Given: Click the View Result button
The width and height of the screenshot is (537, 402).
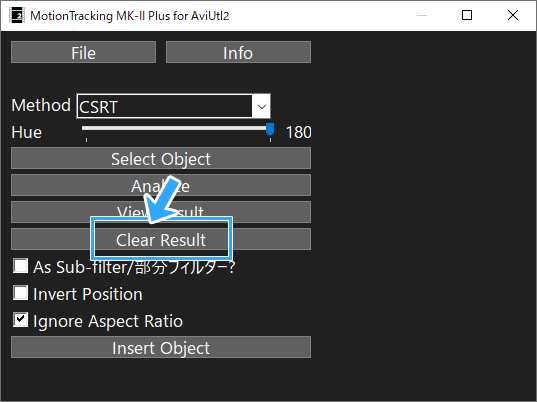Looking at the screenshot, I should [x=161, y=212].
